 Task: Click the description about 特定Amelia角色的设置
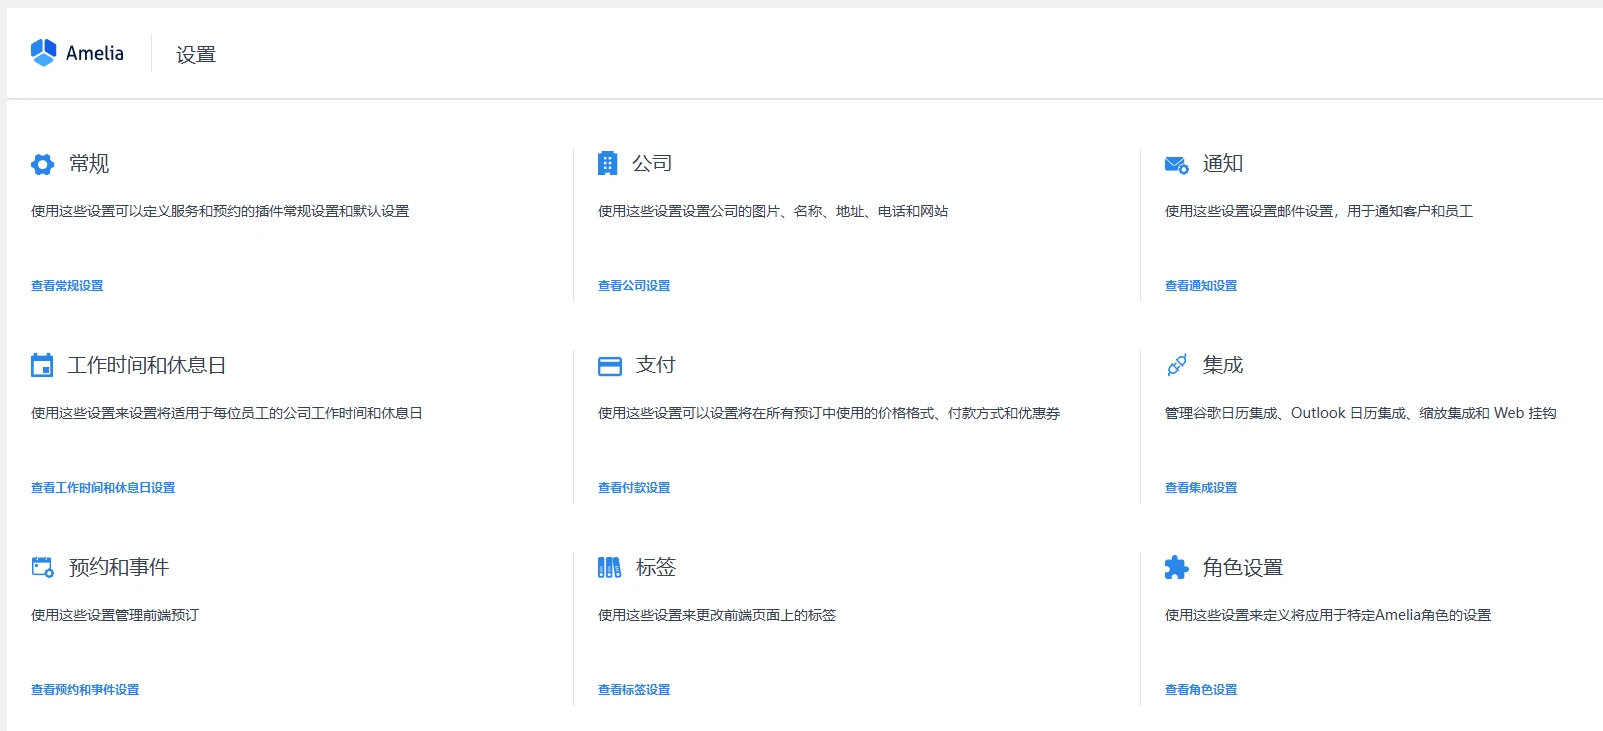[x=1328, y=615]
